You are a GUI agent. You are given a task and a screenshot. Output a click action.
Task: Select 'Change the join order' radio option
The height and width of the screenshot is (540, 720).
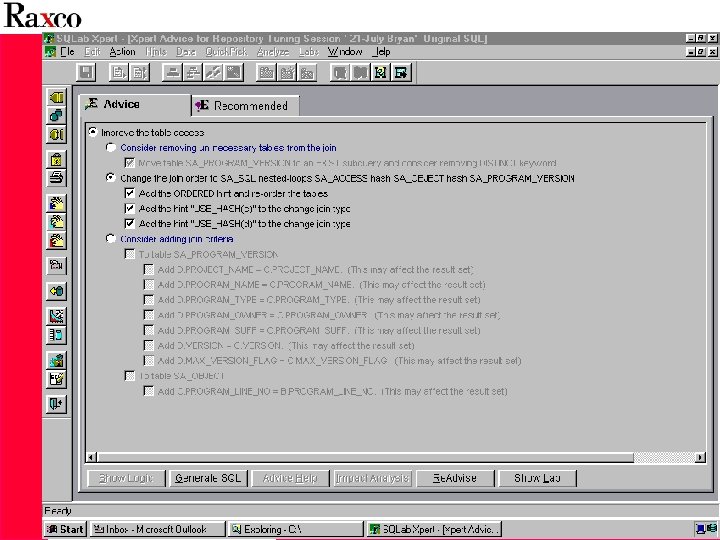click(x=111, y=178)
